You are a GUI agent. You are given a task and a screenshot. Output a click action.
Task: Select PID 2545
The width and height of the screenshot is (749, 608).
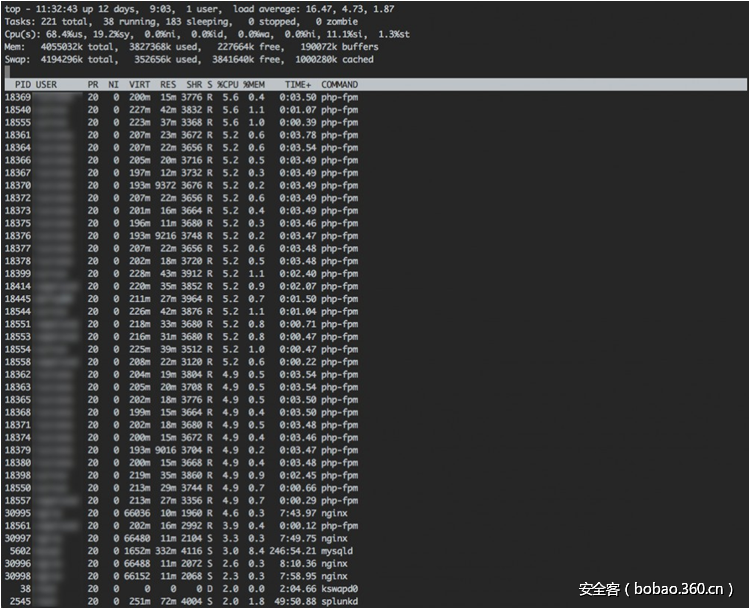20,601
